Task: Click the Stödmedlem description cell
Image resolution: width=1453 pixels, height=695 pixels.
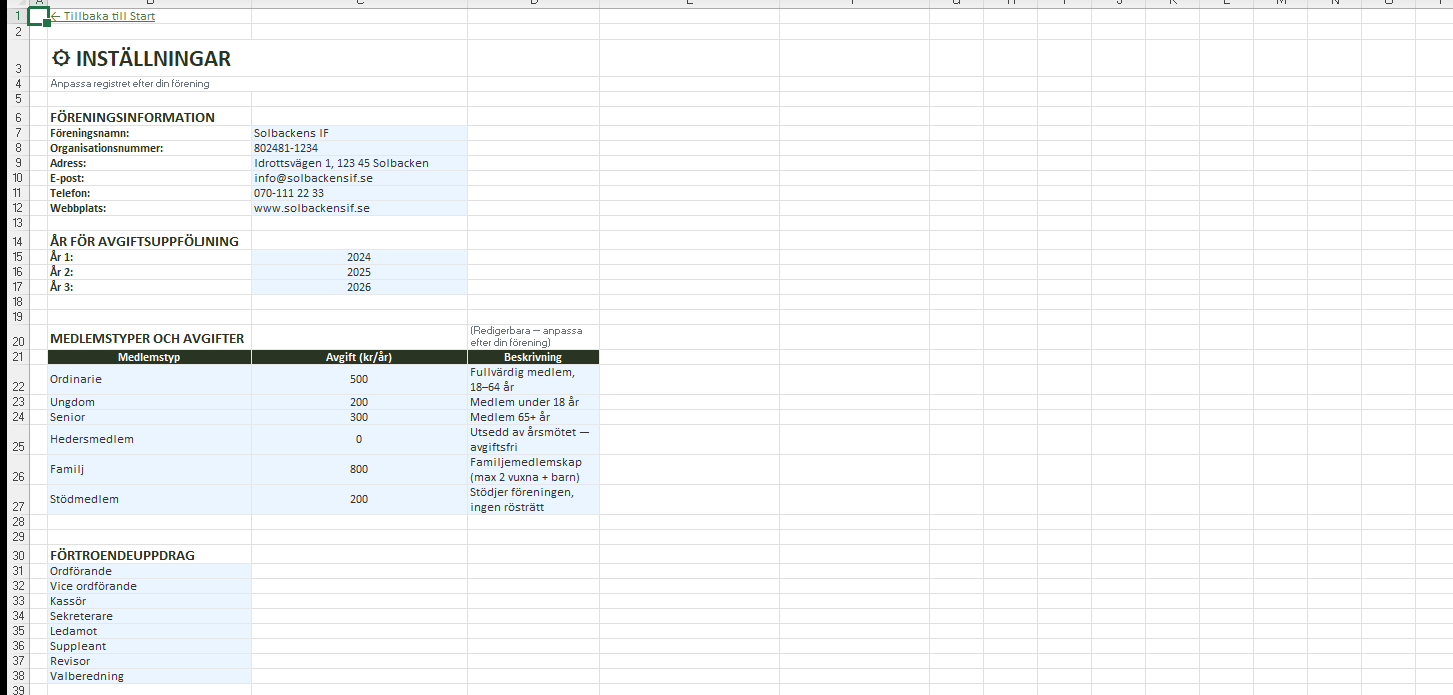Action: pos(532,499)
